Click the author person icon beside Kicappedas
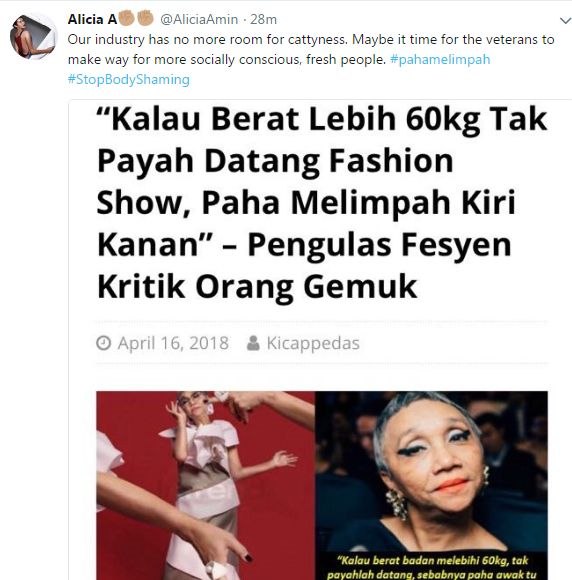The image size is (572, 580). 253,343
